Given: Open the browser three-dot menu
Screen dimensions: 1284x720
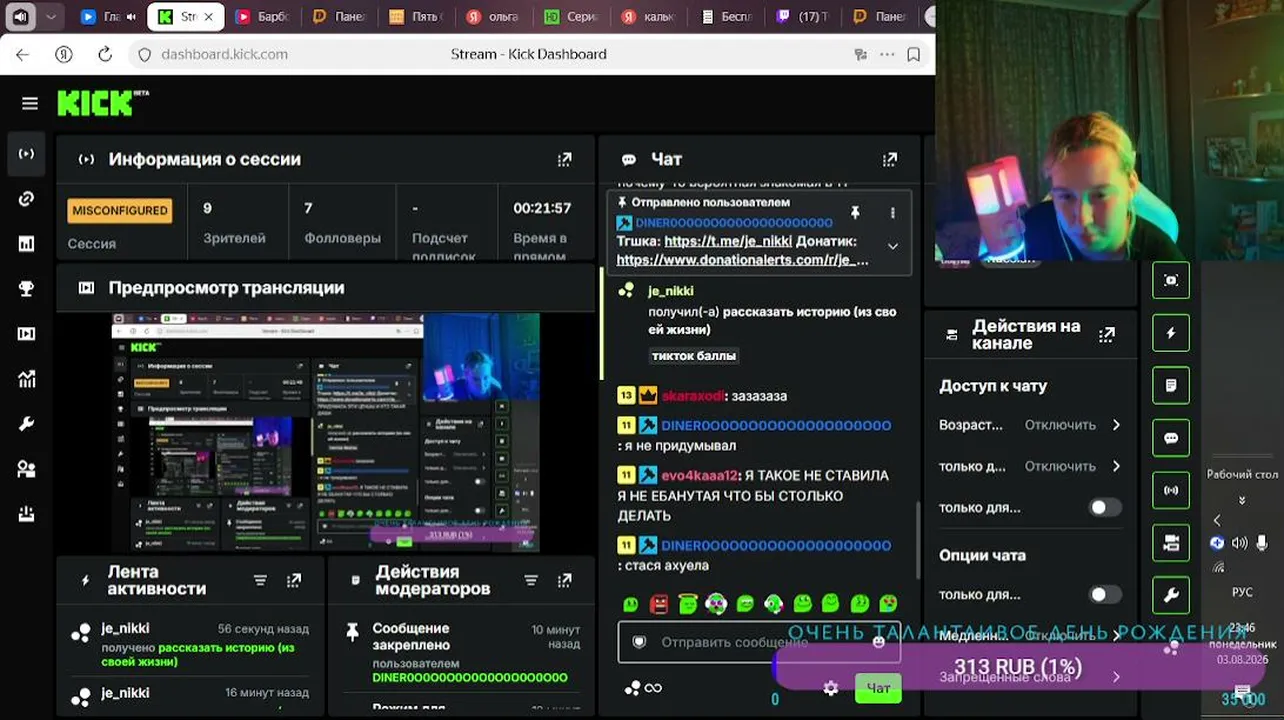Looking at the screenshot, I should pyautogui.click(x=887, y=54).
